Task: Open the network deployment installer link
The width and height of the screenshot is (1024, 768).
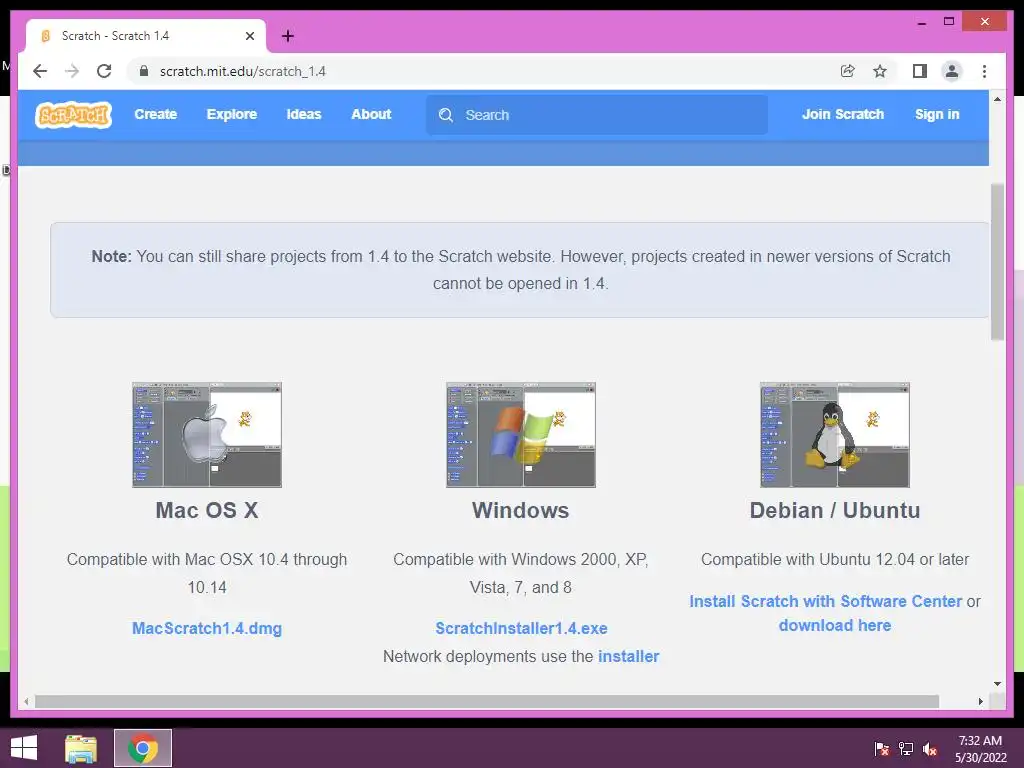Action: (628, 656)
